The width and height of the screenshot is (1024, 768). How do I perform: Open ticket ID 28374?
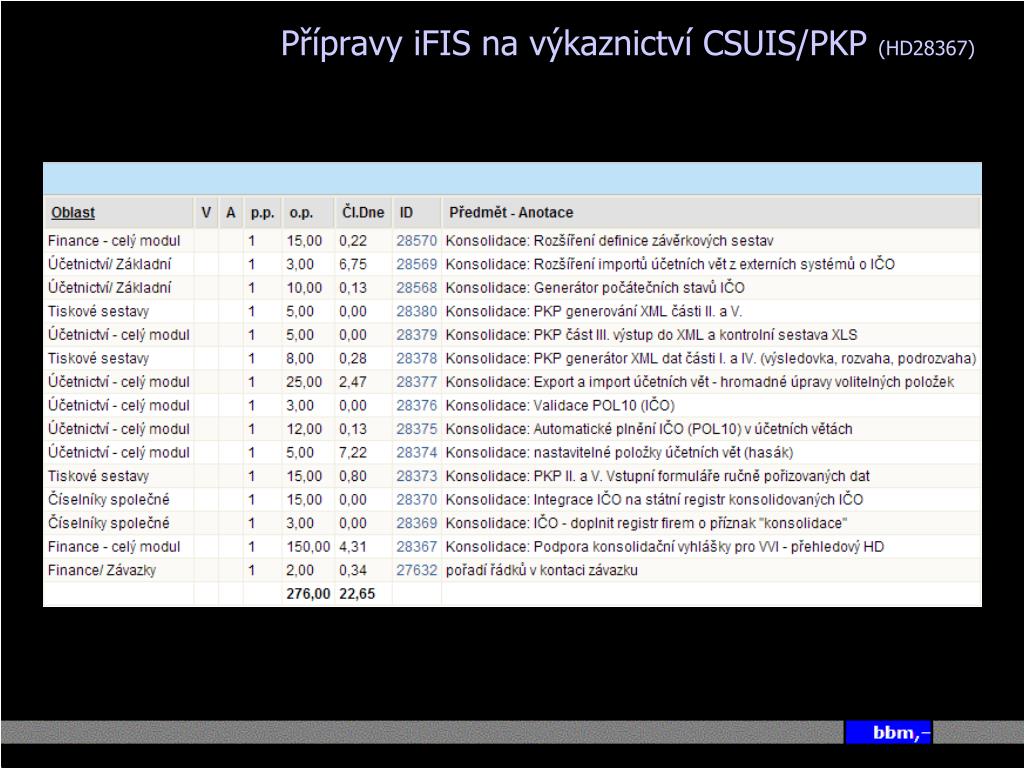[416, 453]
